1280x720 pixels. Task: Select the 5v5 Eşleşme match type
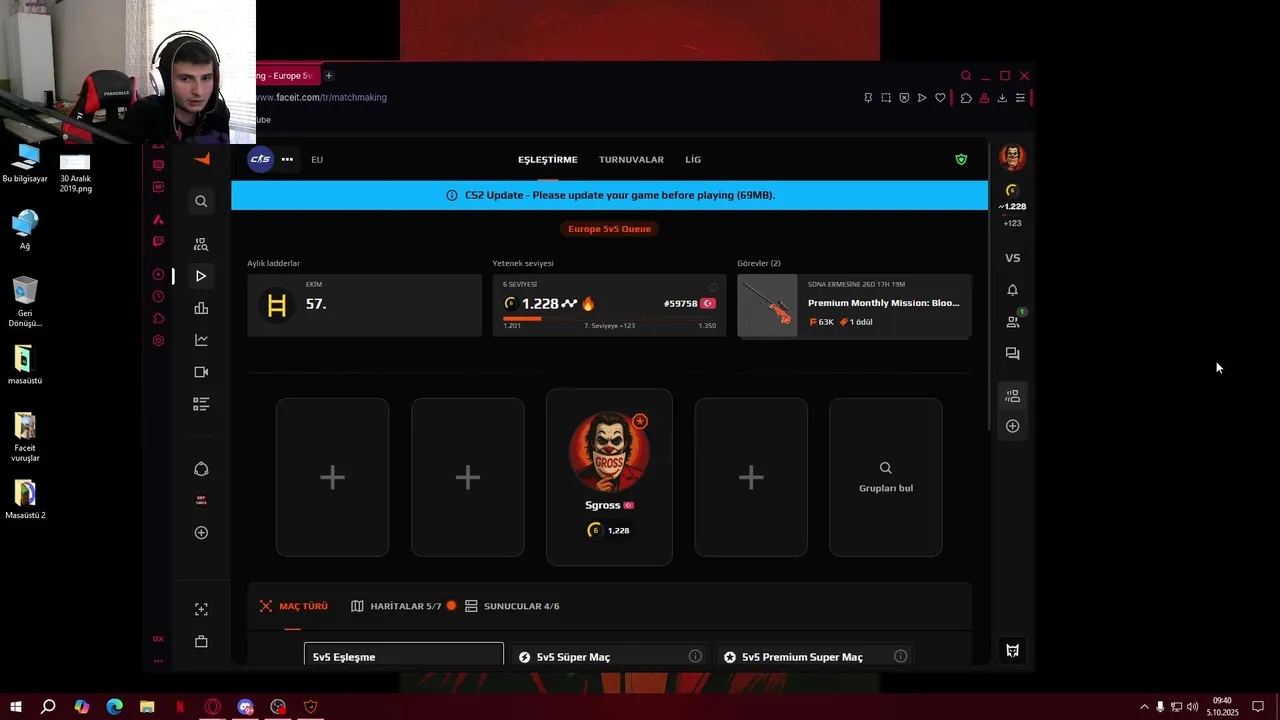tap(404, 656)
